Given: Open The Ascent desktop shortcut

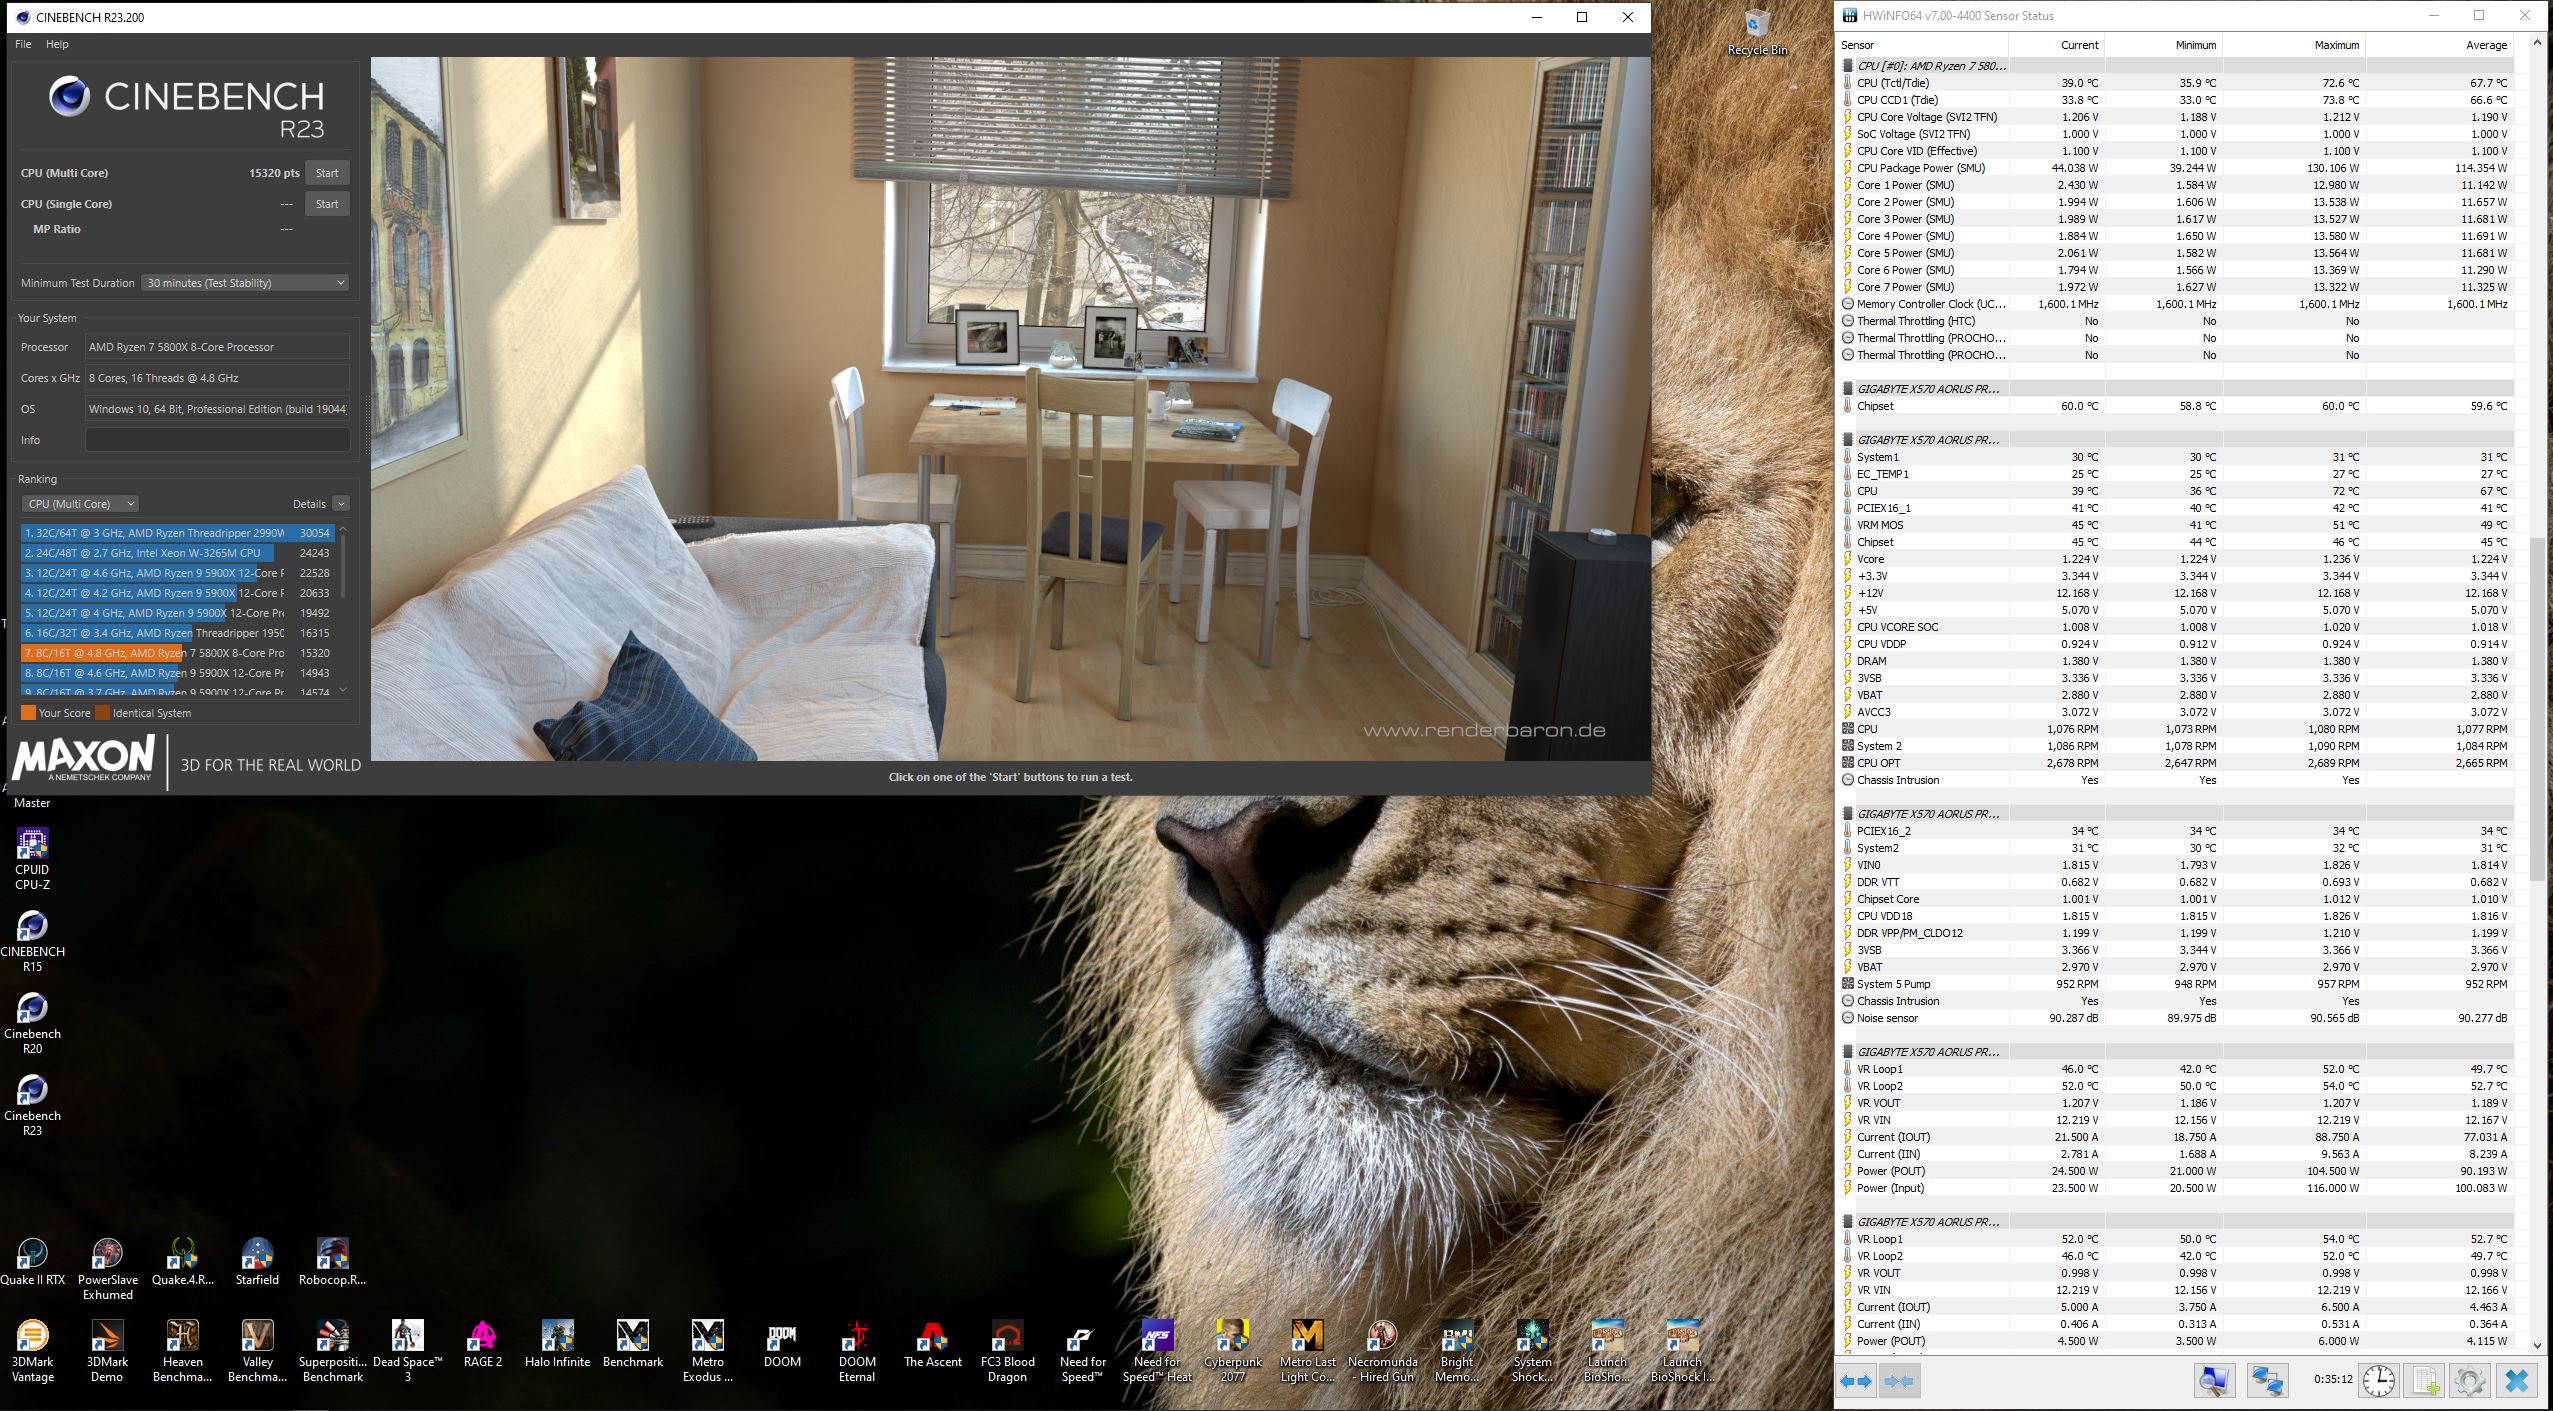Looking at the screenshot, I should coord(932,1344).
